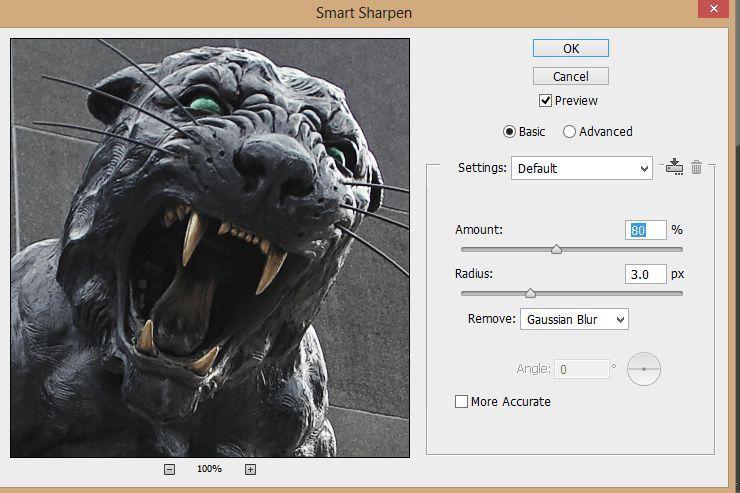Click the panther preview image

[x=210, y=248]
